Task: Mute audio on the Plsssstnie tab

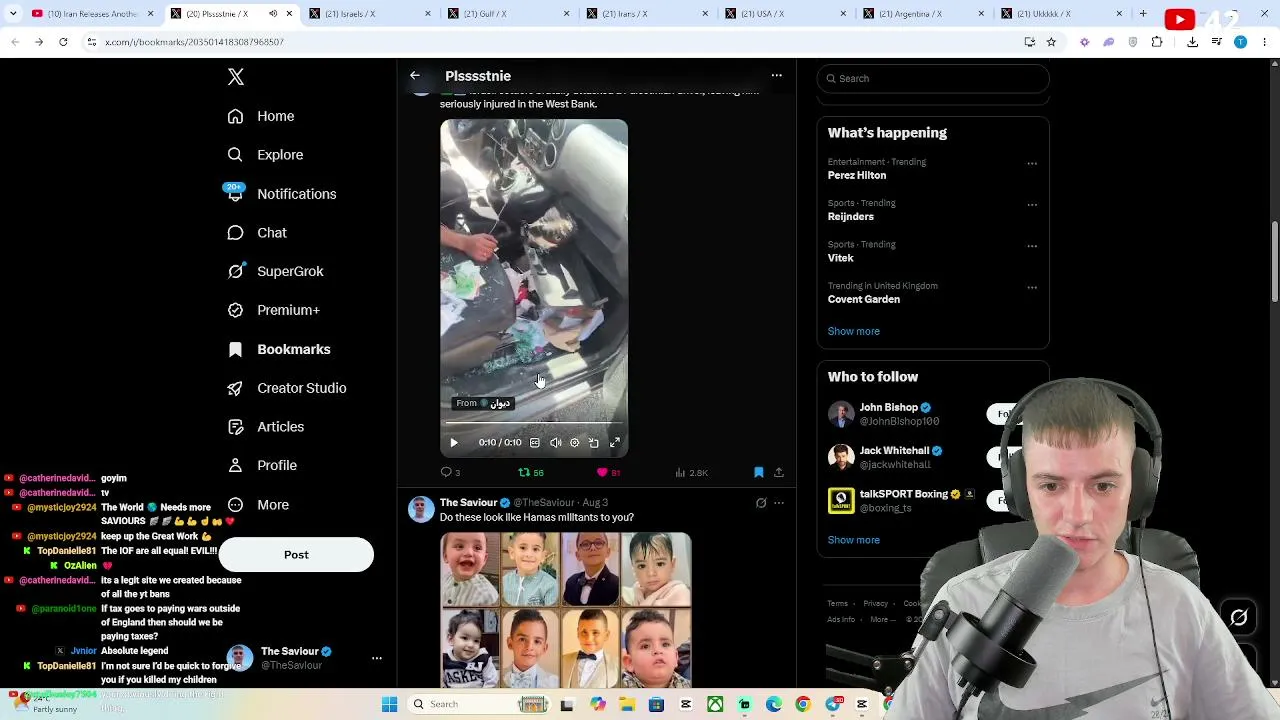Action: (x=273, y=14)
